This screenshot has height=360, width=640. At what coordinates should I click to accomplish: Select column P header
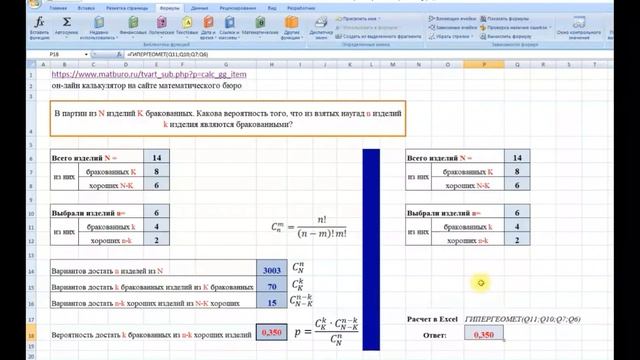point(484,64)
